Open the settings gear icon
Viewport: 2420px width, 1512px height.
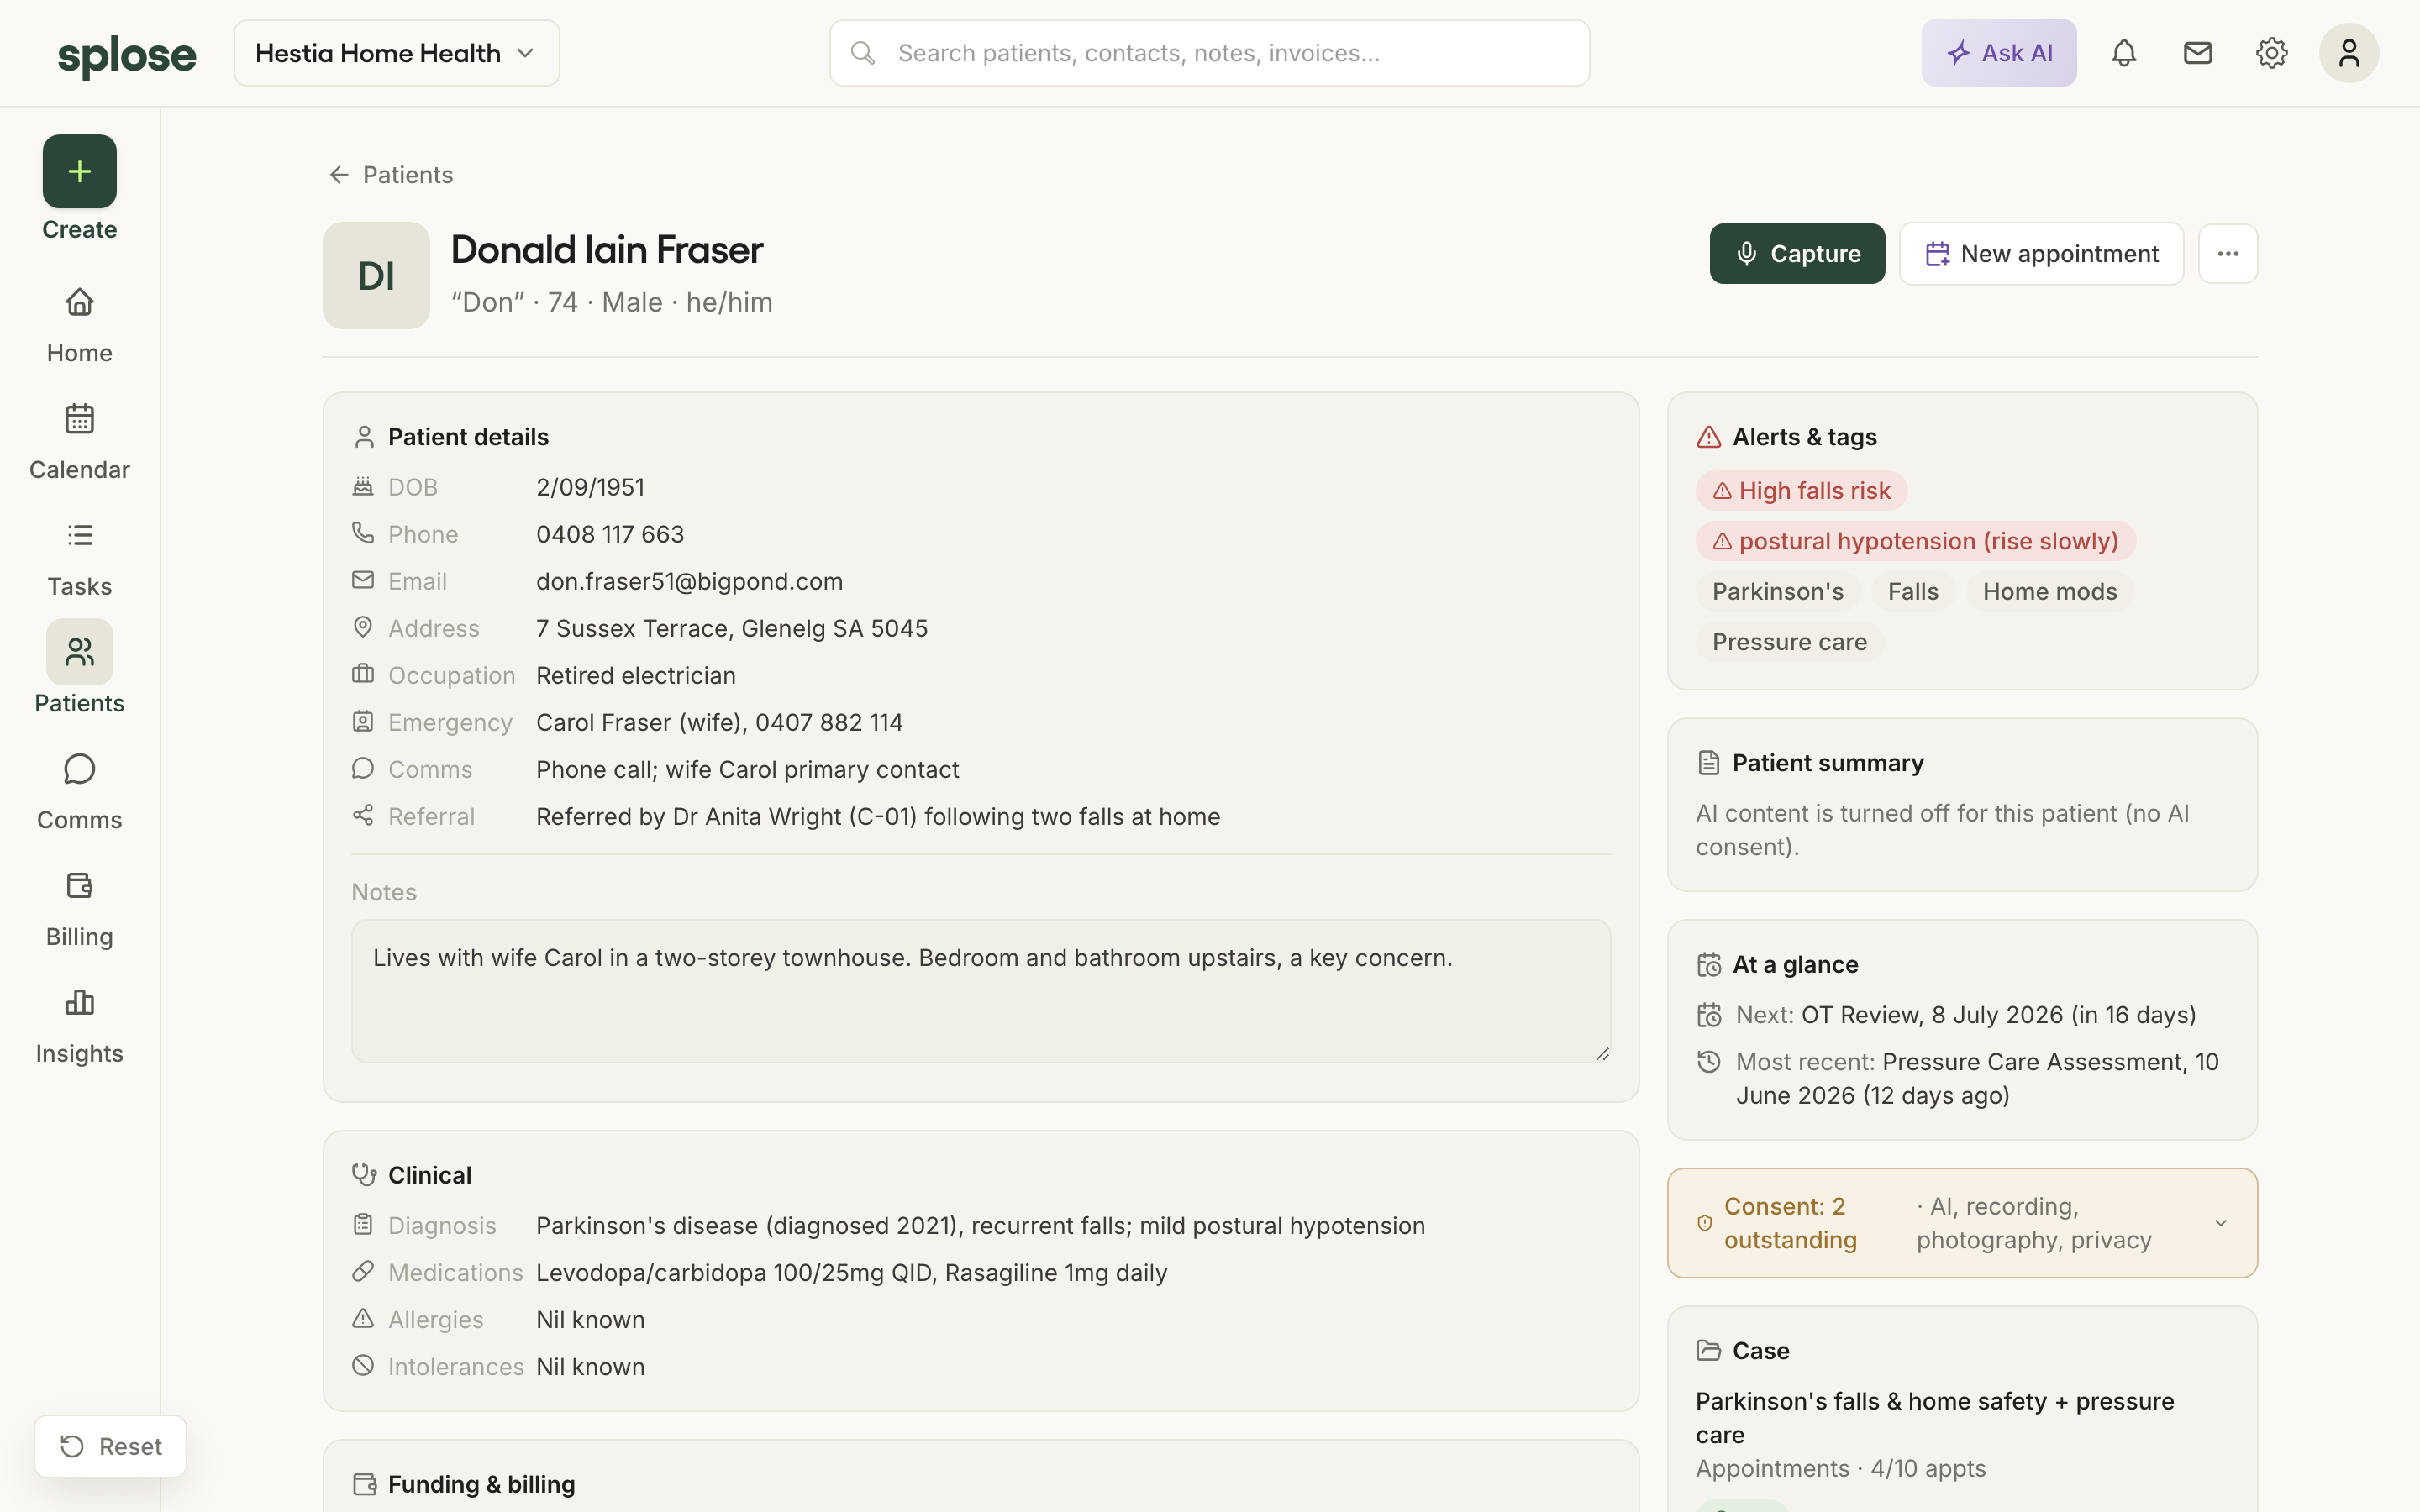(2271, 53)
